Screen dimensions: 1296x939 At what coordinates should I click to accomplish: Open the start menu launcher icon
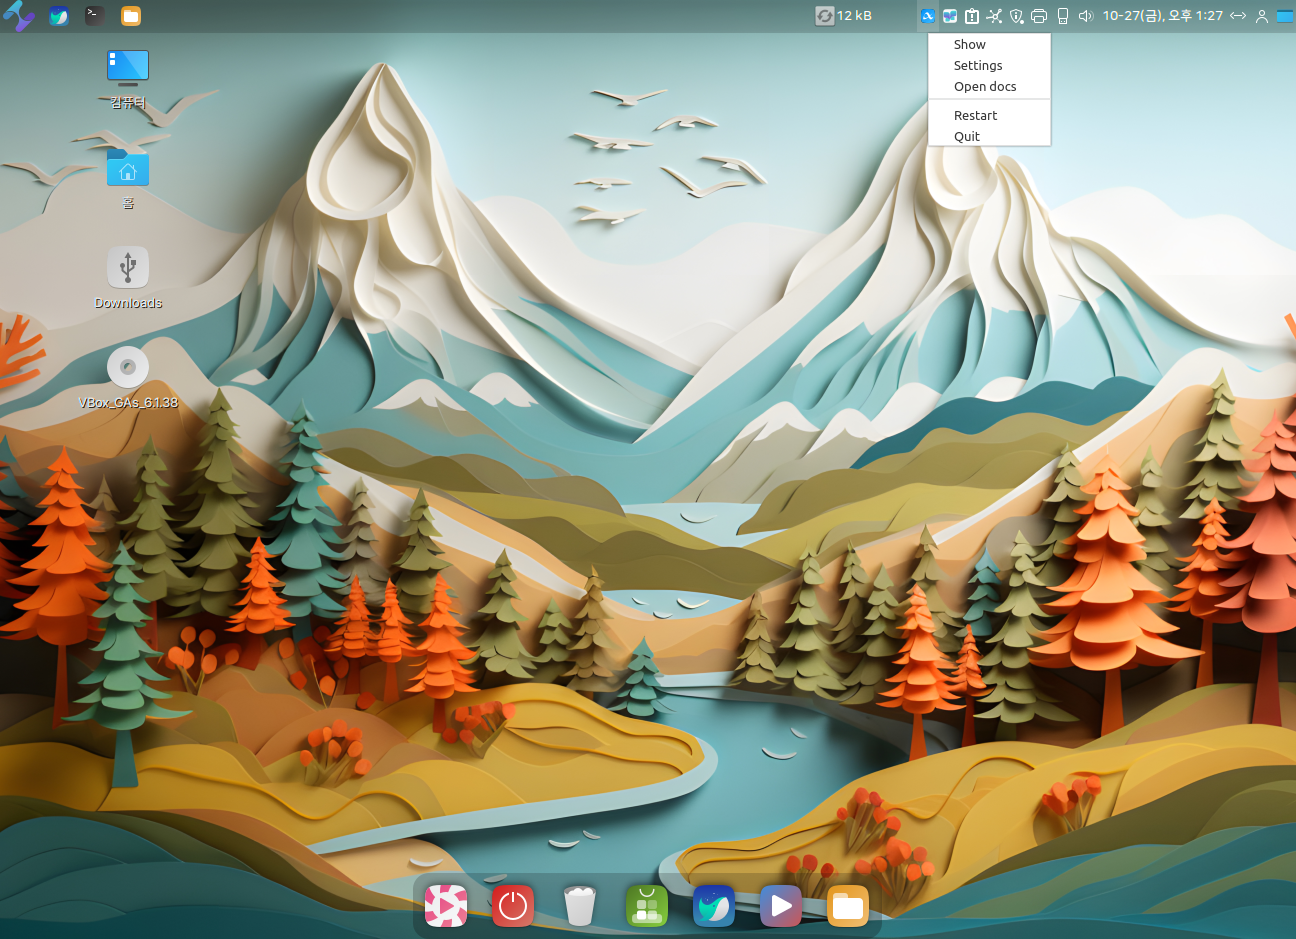[18, 15]
